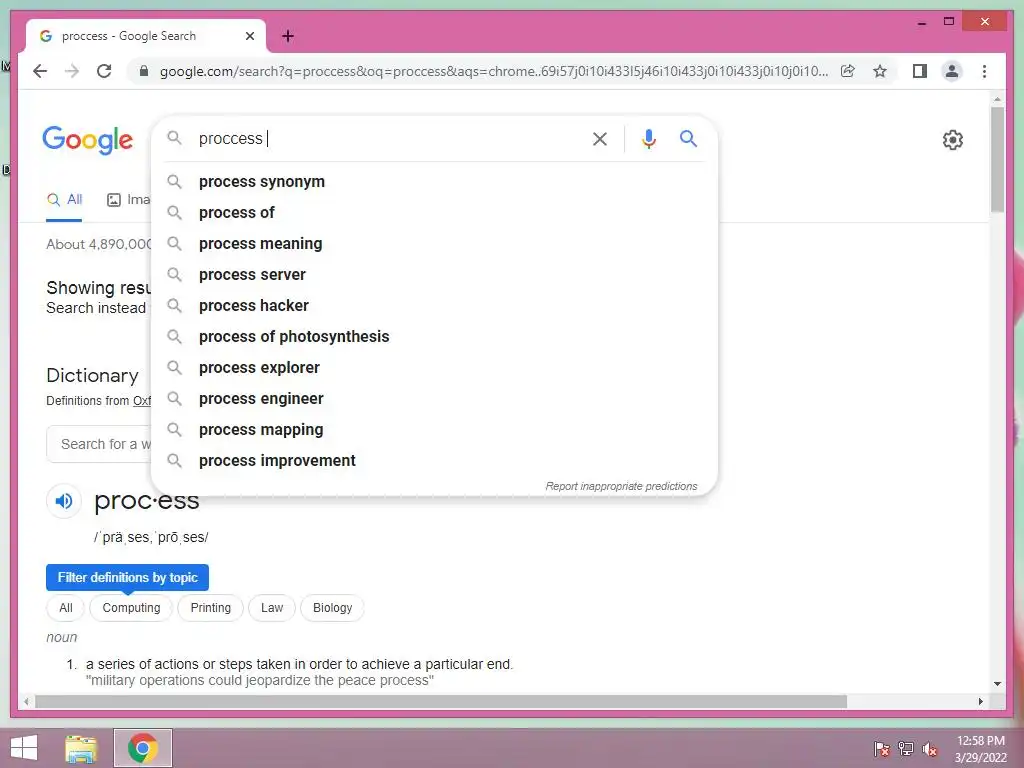Select 'process engineer' suggestion
The image size is (1024, 768).
(434, 399)
